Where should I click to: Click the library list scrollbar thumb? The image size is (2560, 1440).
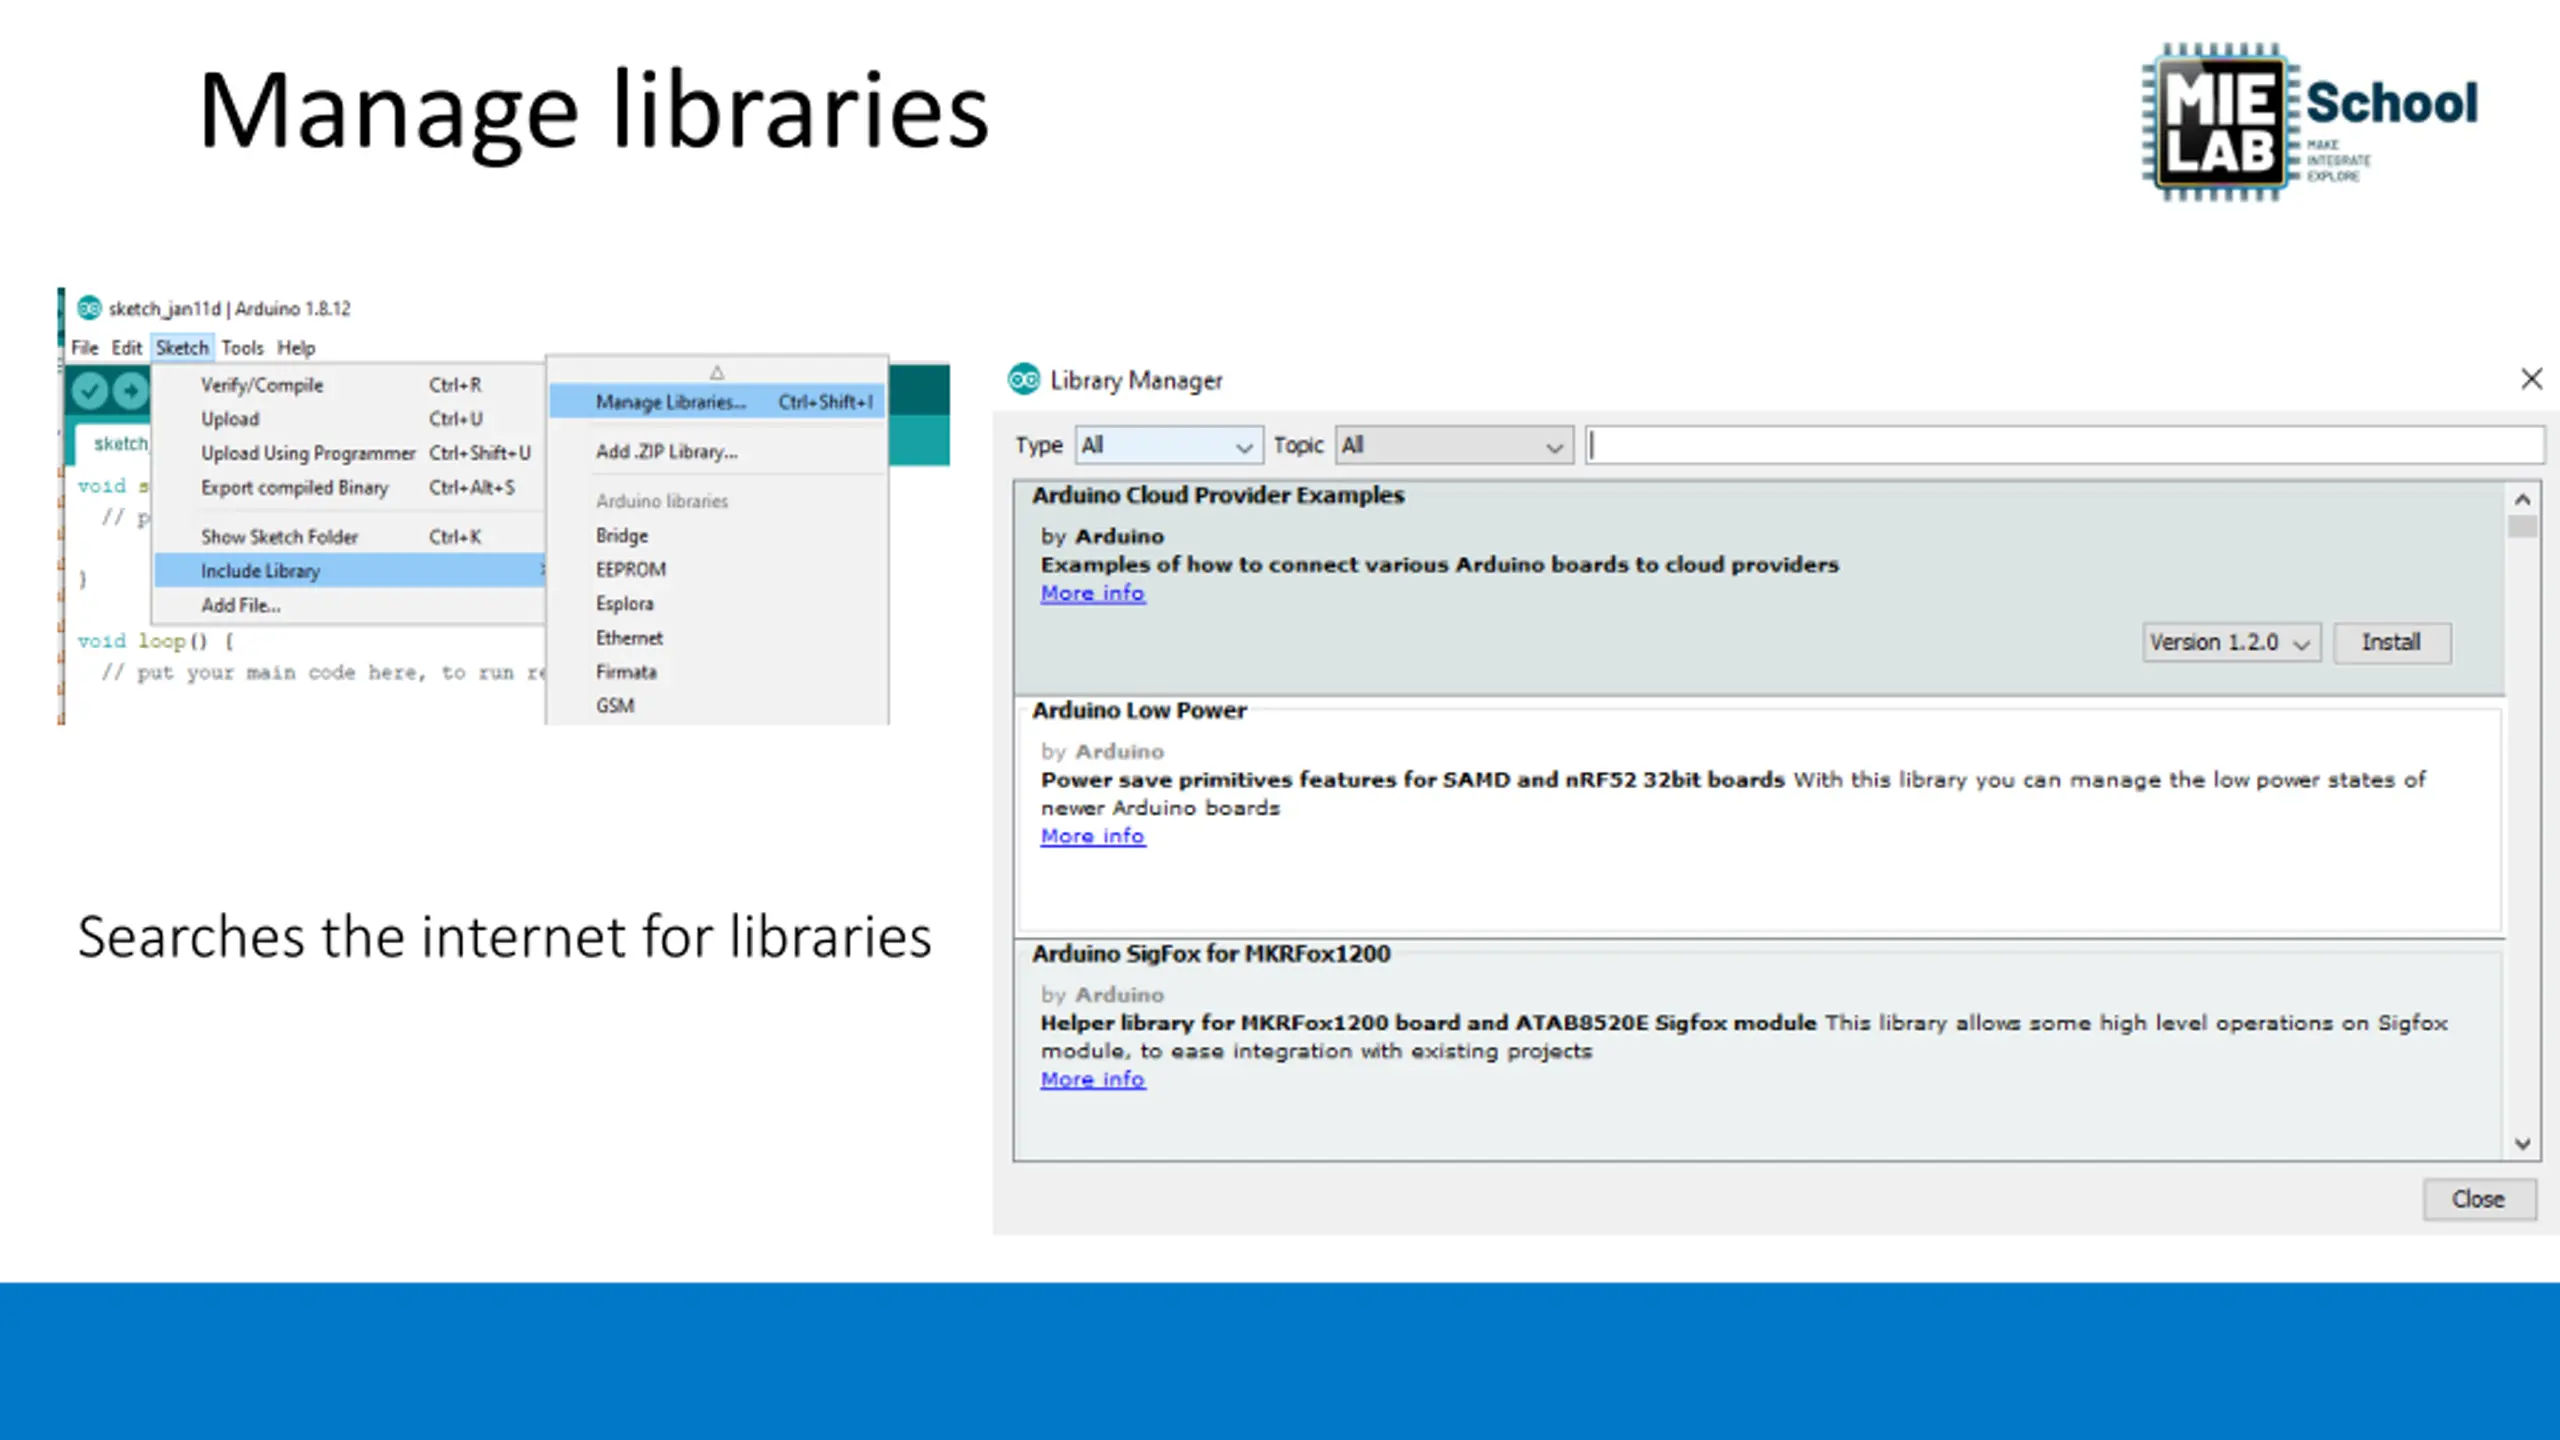coord(2522,526)
